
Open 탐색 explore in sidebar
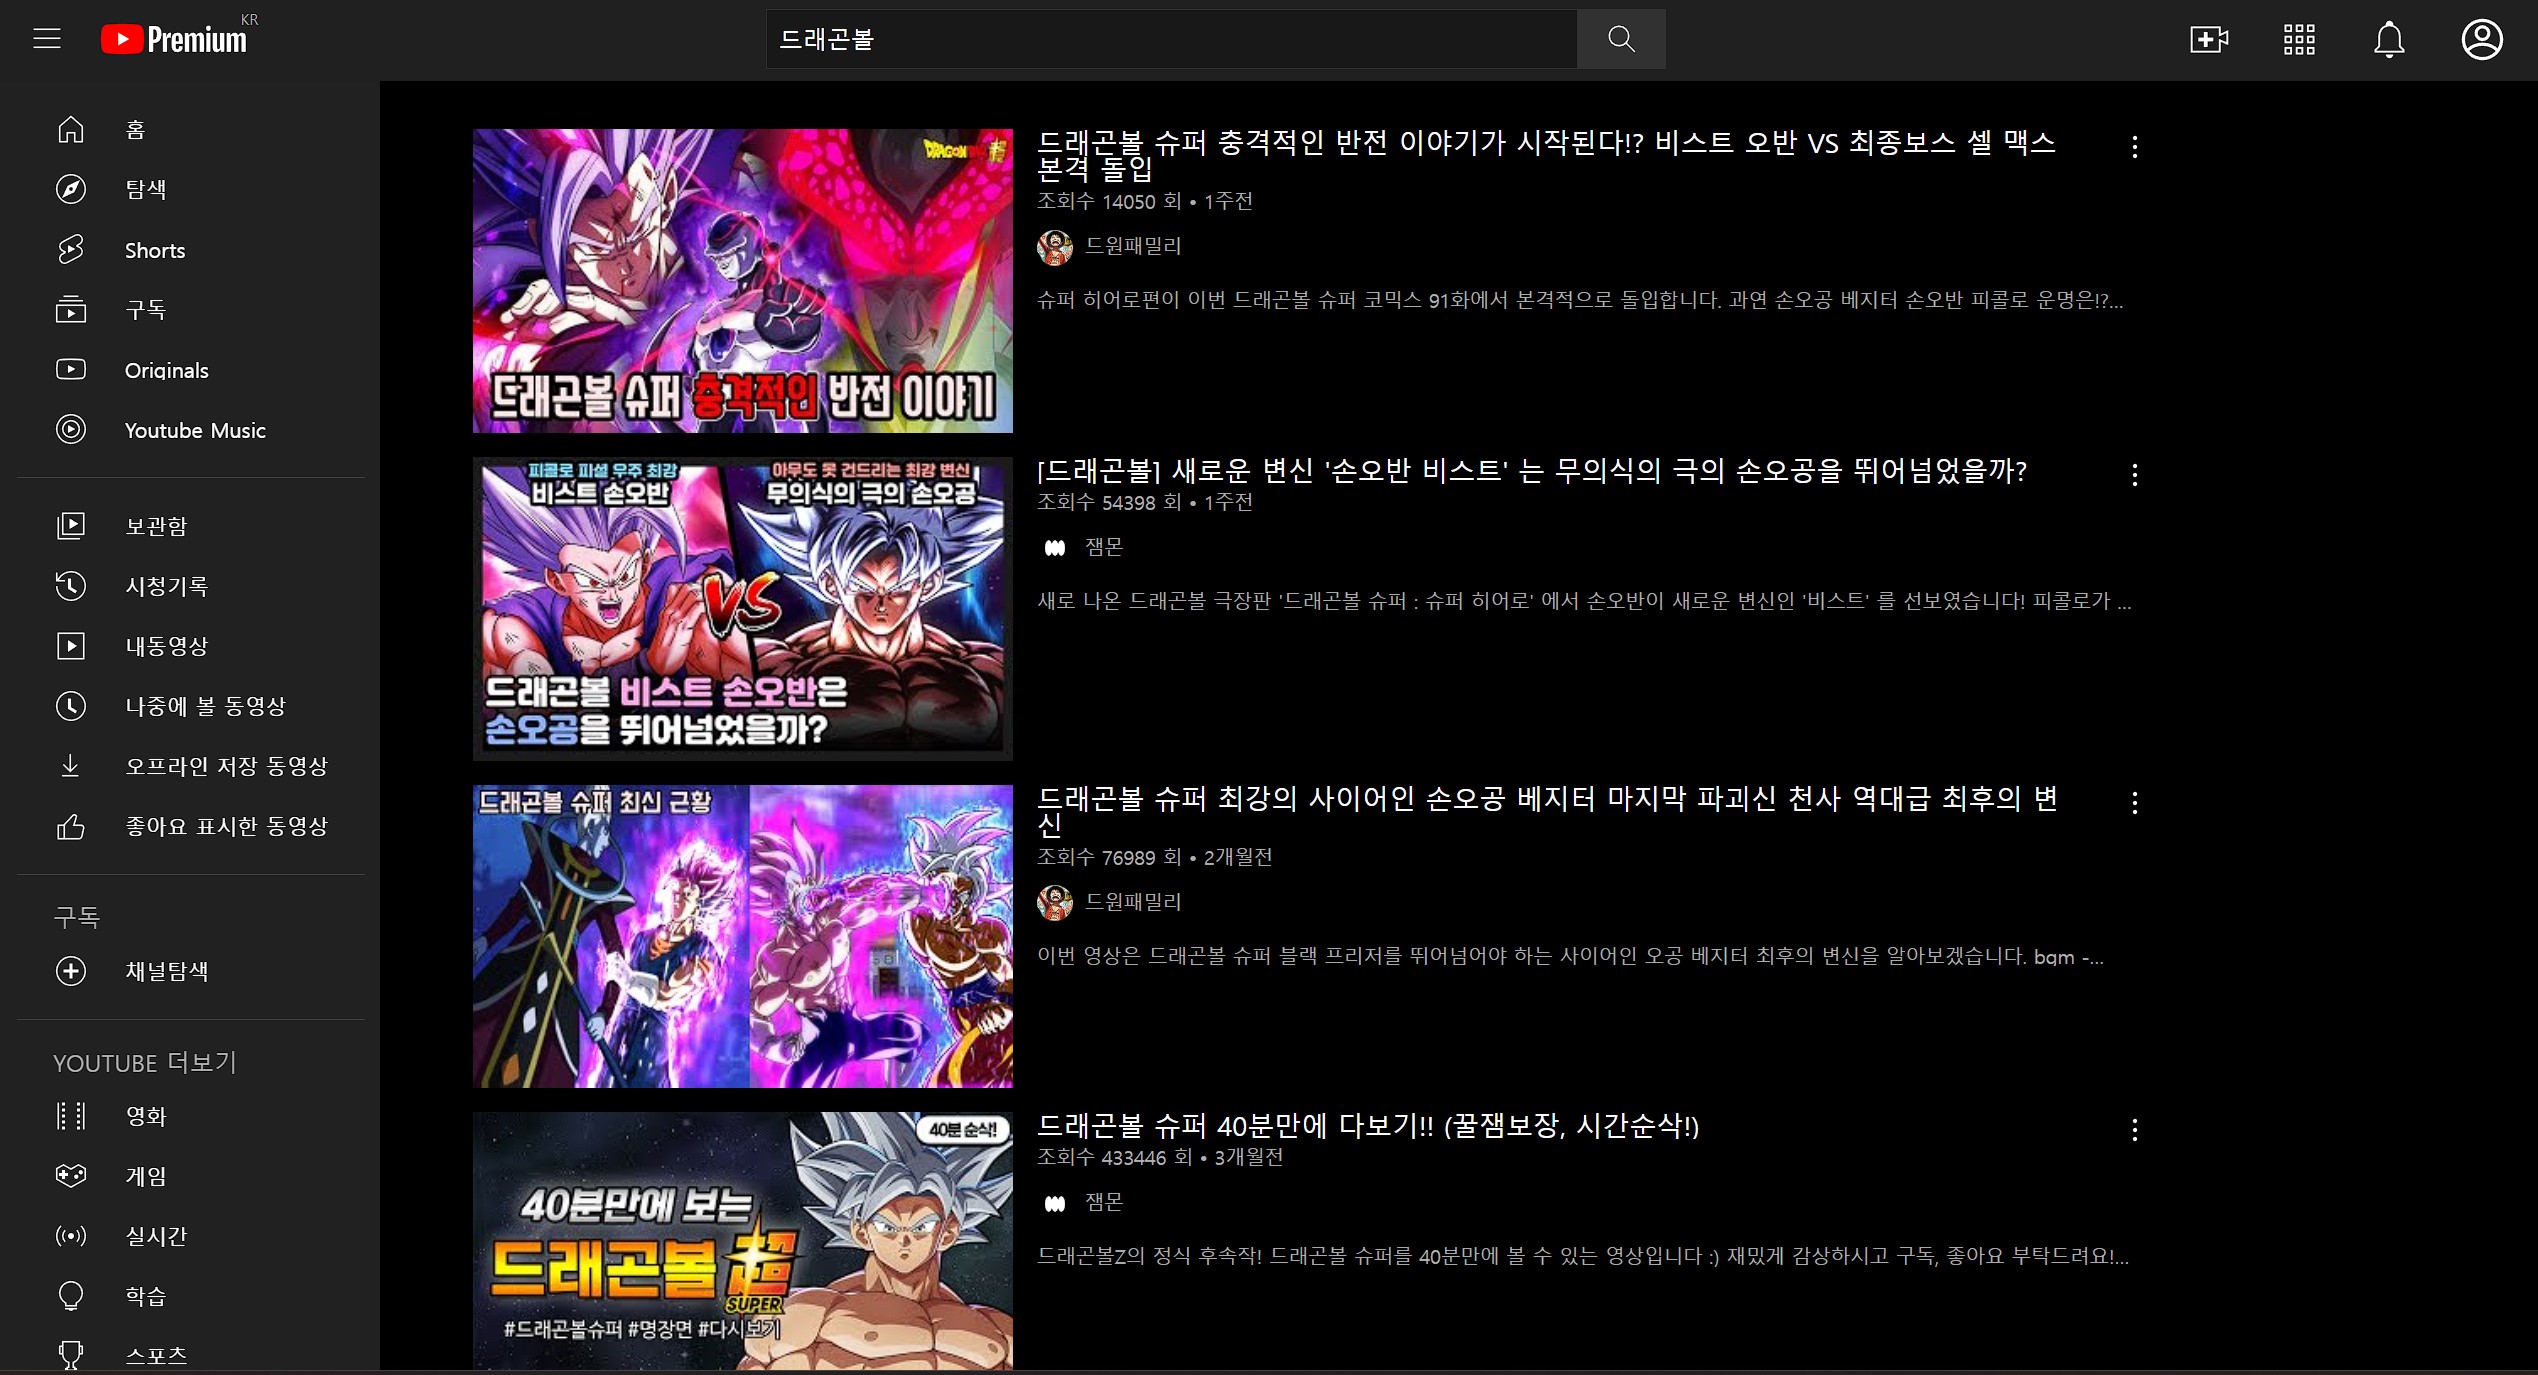tap(145, 189)
